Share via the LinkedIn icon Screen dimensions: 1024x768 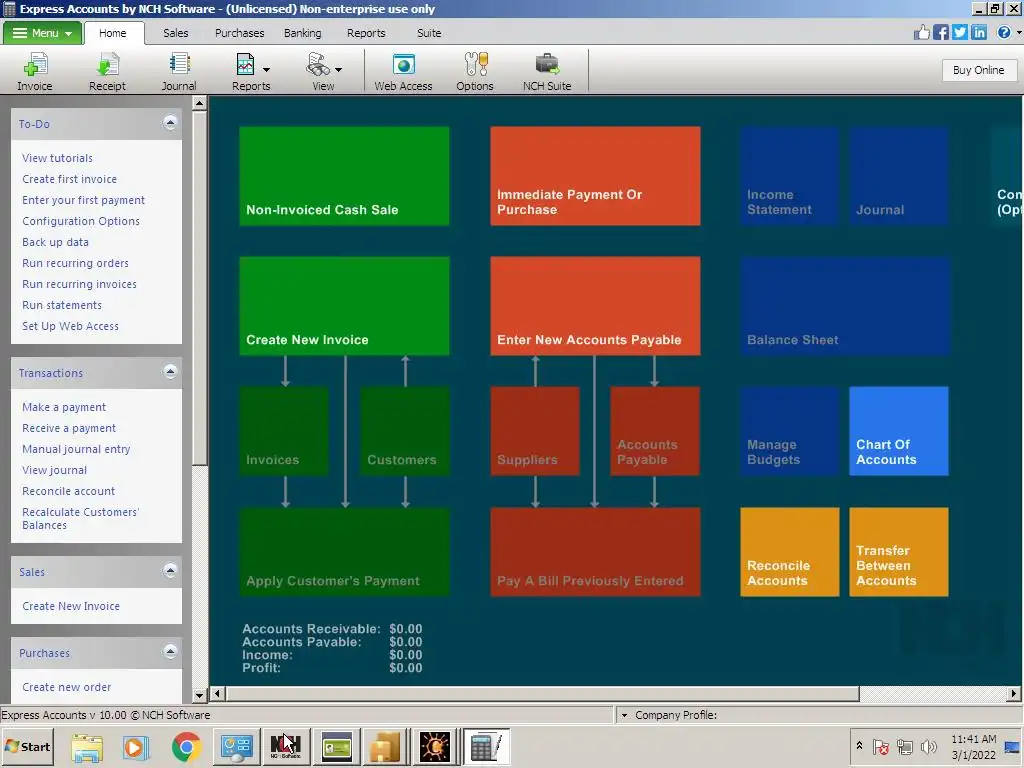(x=978, y=32)
